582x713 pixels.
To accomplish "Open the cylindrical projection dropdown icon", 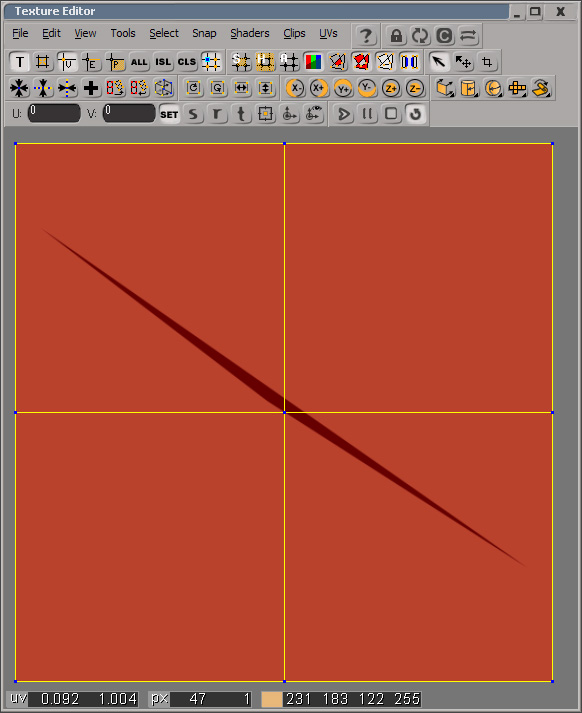I will [469, 88].
